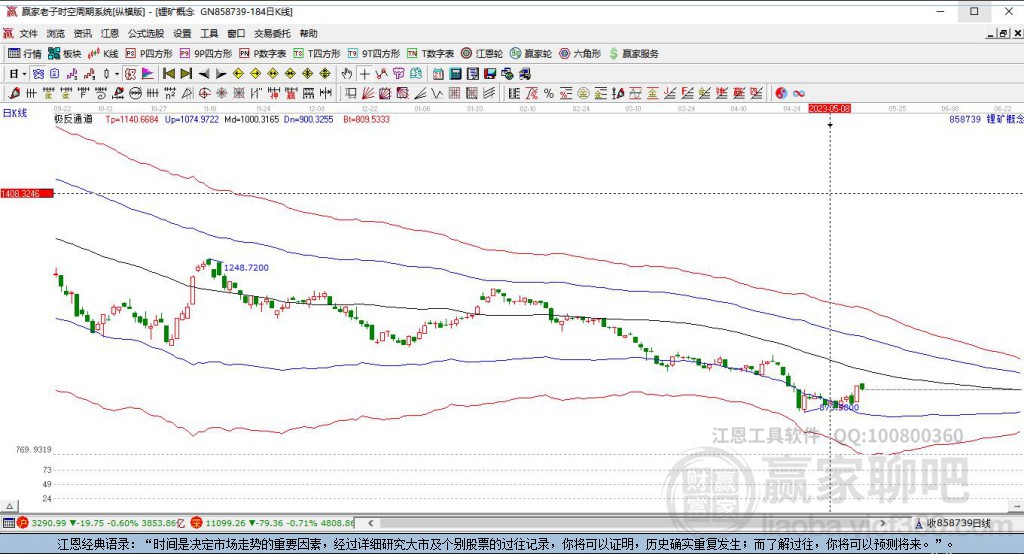Open the 江恩 menu
Image resolution: width=1024 pixels, height=554 pixels.
click(110, 33)
